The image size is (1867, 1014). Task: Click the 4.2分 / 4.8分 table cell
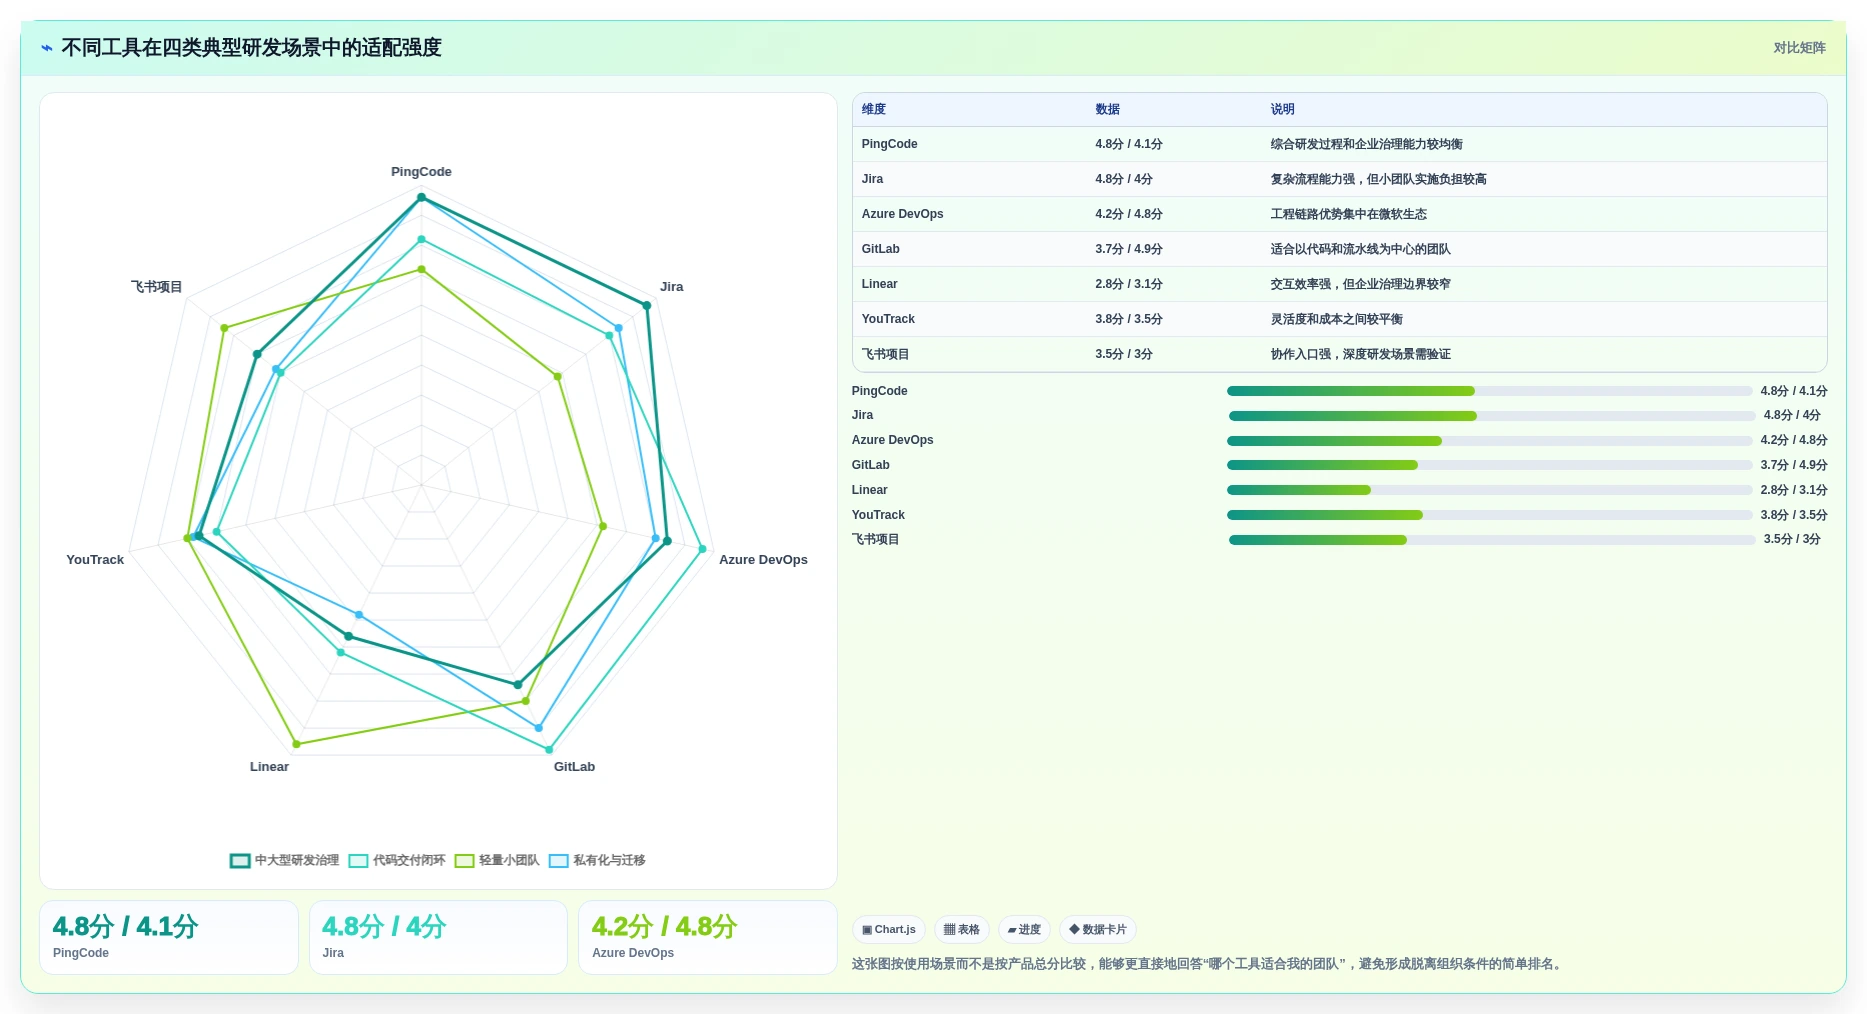point(1128,214)
